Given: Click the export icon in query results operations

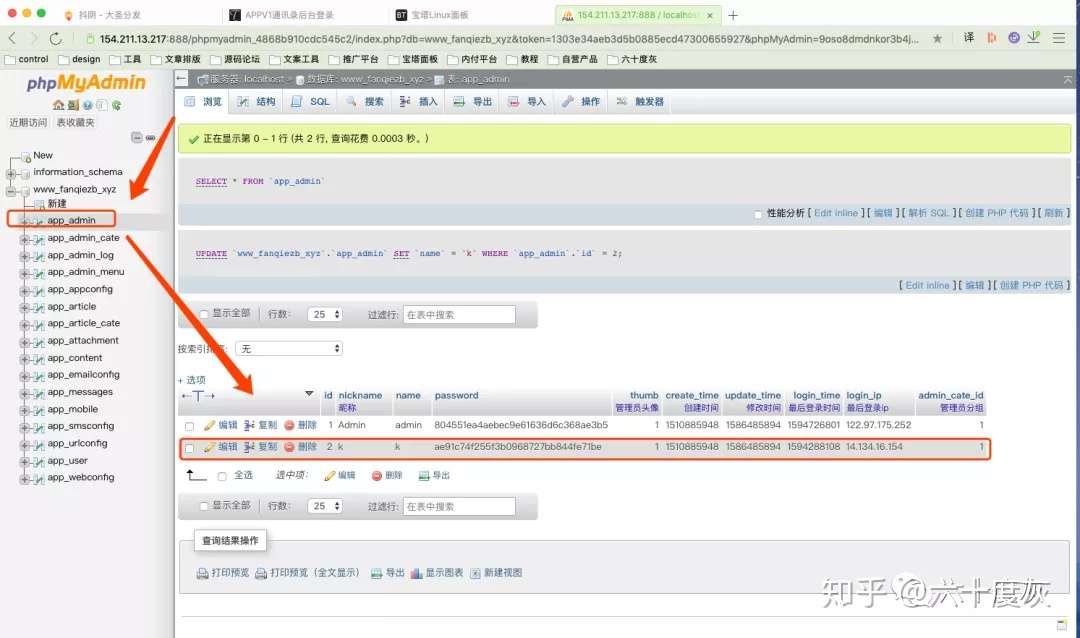Looking at the screenshot, I should pos(377,573).
